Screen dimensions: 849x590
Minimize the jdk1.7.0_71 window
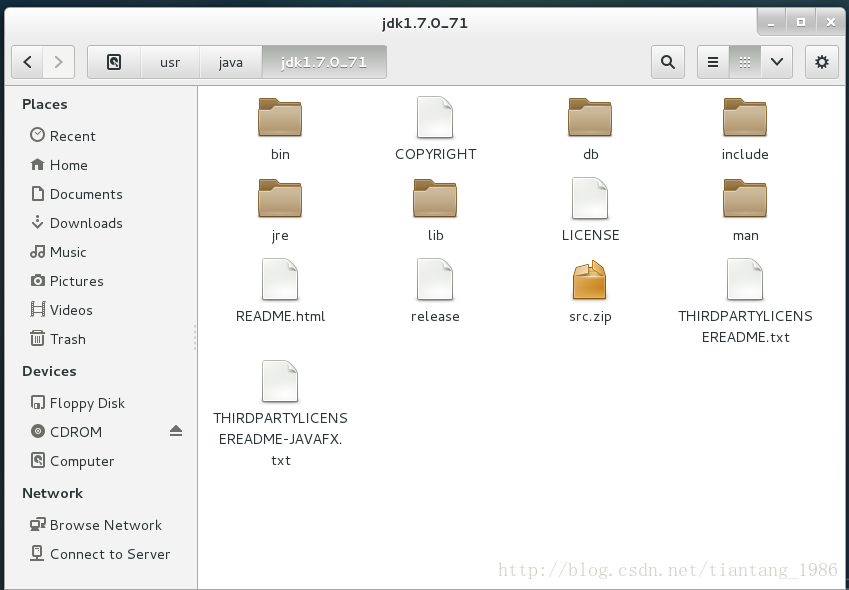click(x=770, y=22)
